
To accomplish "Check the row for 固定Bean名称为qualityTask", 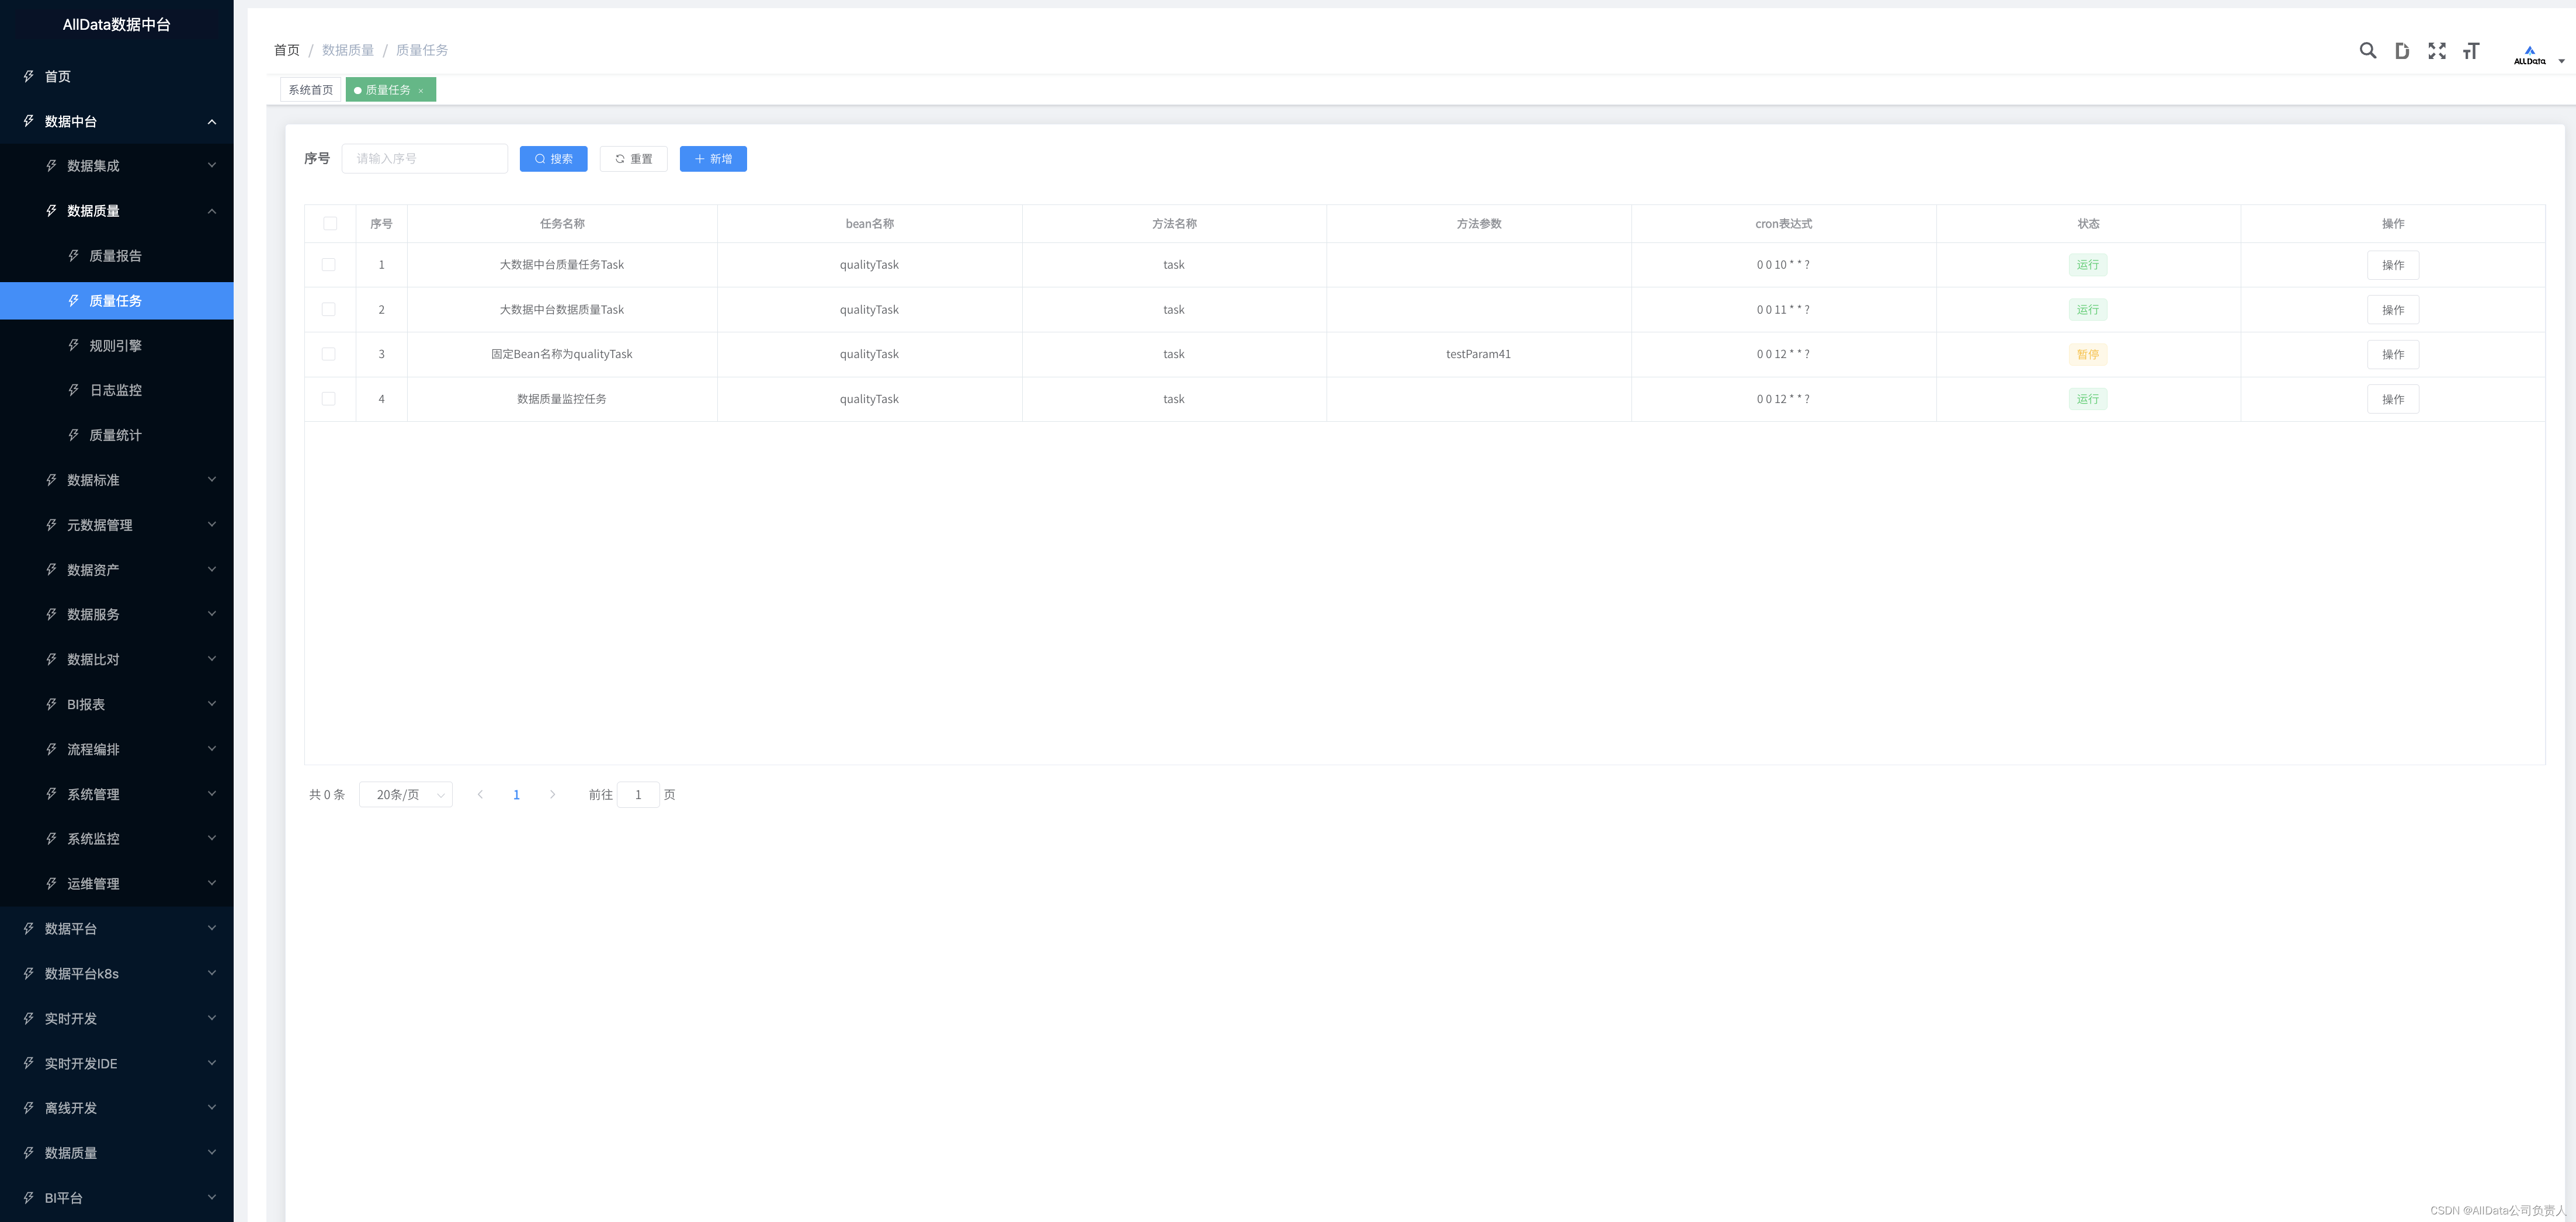I will coord(328,354).
